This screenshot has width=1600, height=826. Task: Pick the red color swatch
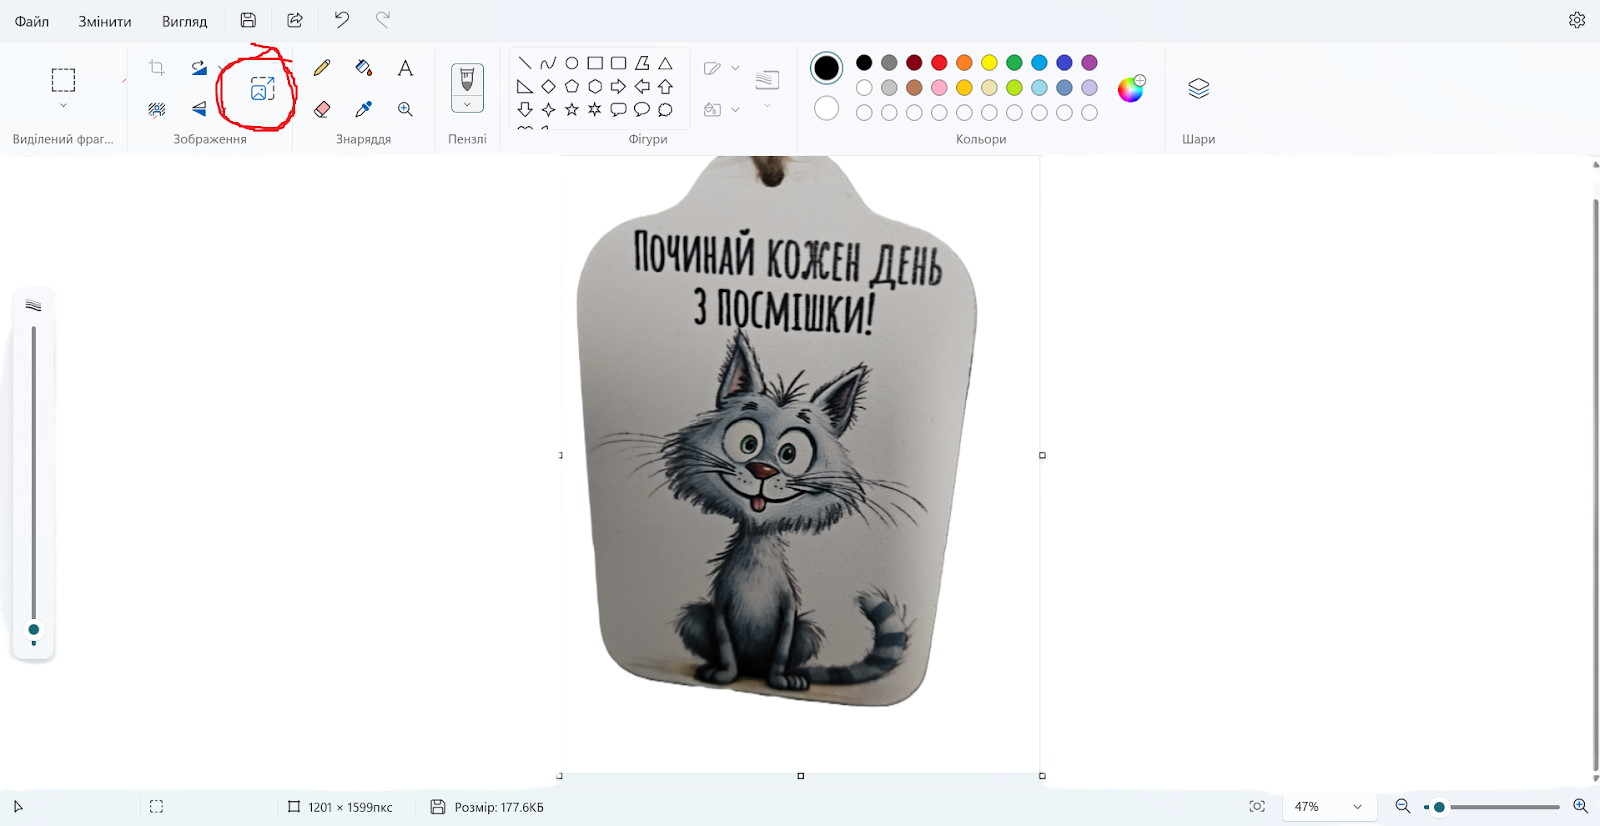pyautogui.click(x=939, y=63)
